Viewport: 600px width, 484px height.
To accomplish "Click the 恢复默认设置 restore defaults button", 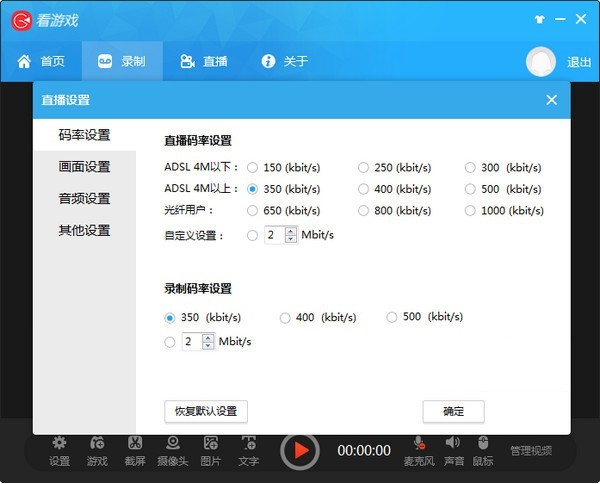I will point(205,411).
